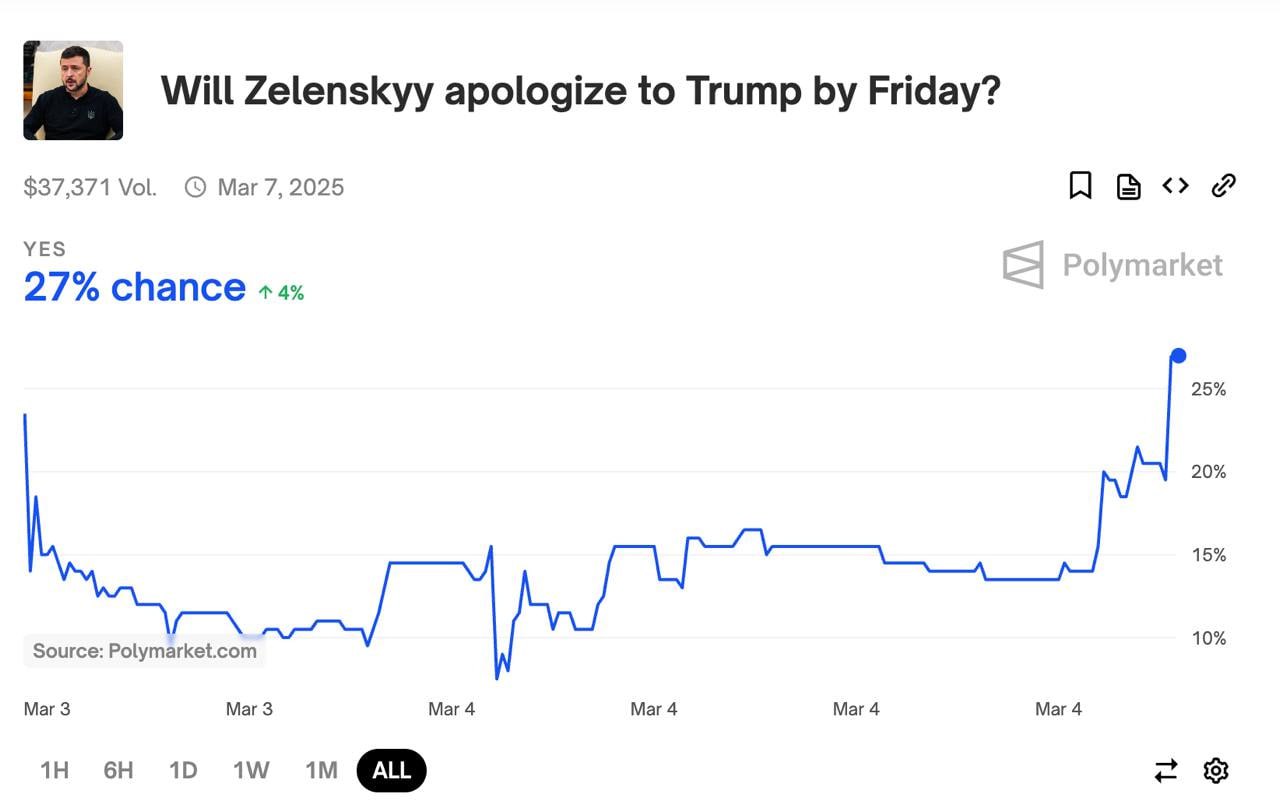Click the embed code icon

1175,186
